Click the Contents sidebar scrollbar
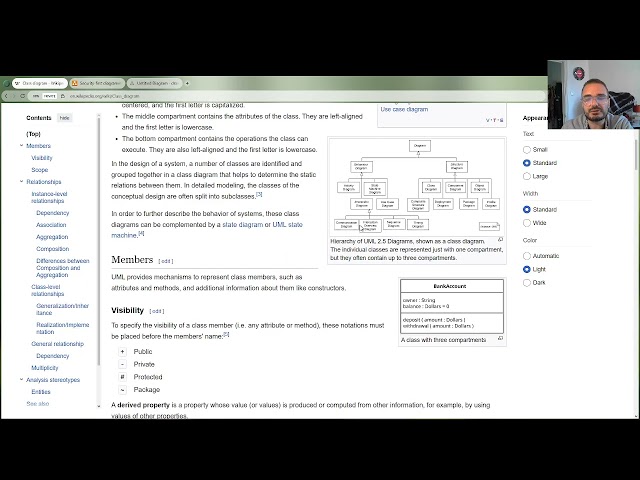Screen dimensions: 640x480 (x=98, y=241)
